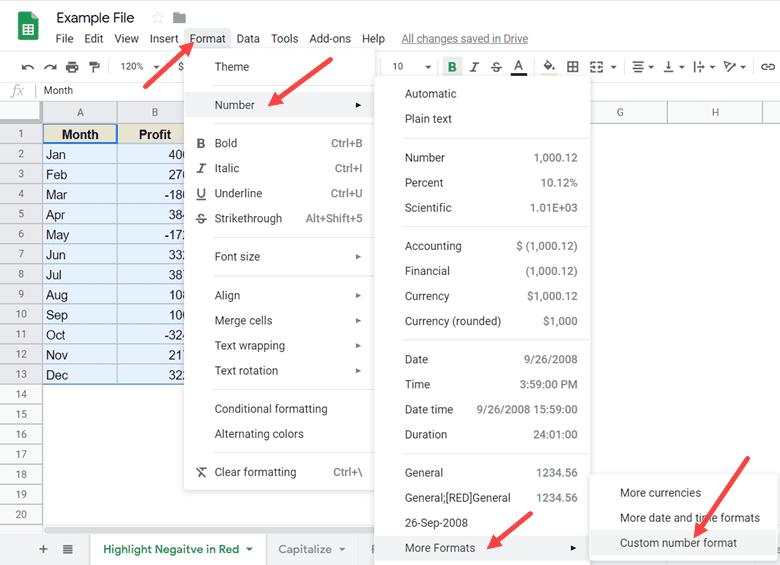This screenshot has height=565, width=780.
Task: Toggle Bold toolbar button
Action: [x=452, y=67]
